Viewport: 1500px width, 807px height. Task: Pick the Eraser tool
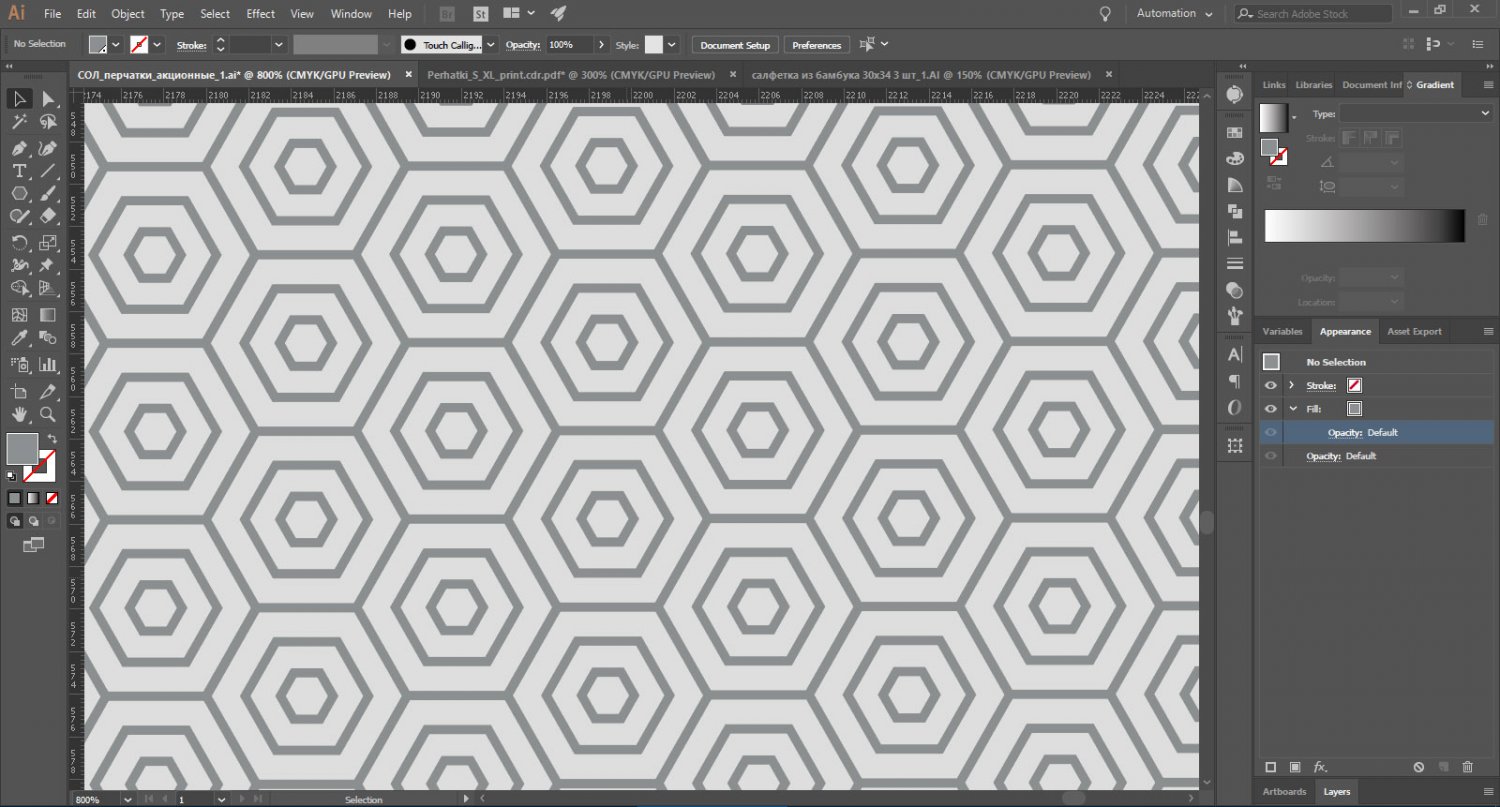[47, 215]
